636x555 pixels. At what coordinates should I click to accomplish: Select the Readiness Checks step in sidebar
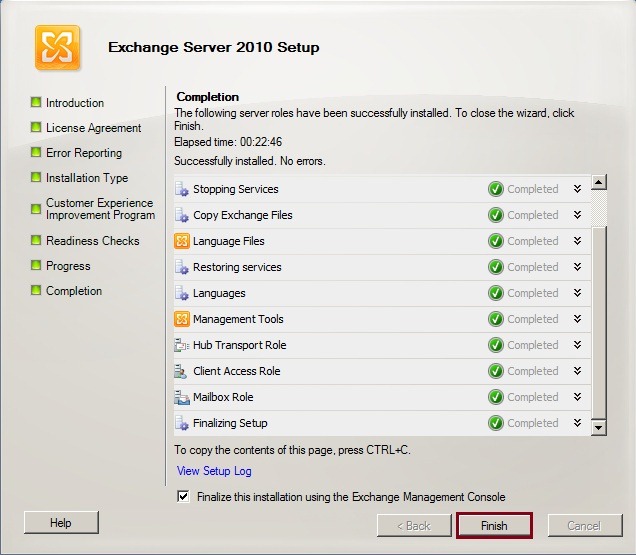coord(92,241)
